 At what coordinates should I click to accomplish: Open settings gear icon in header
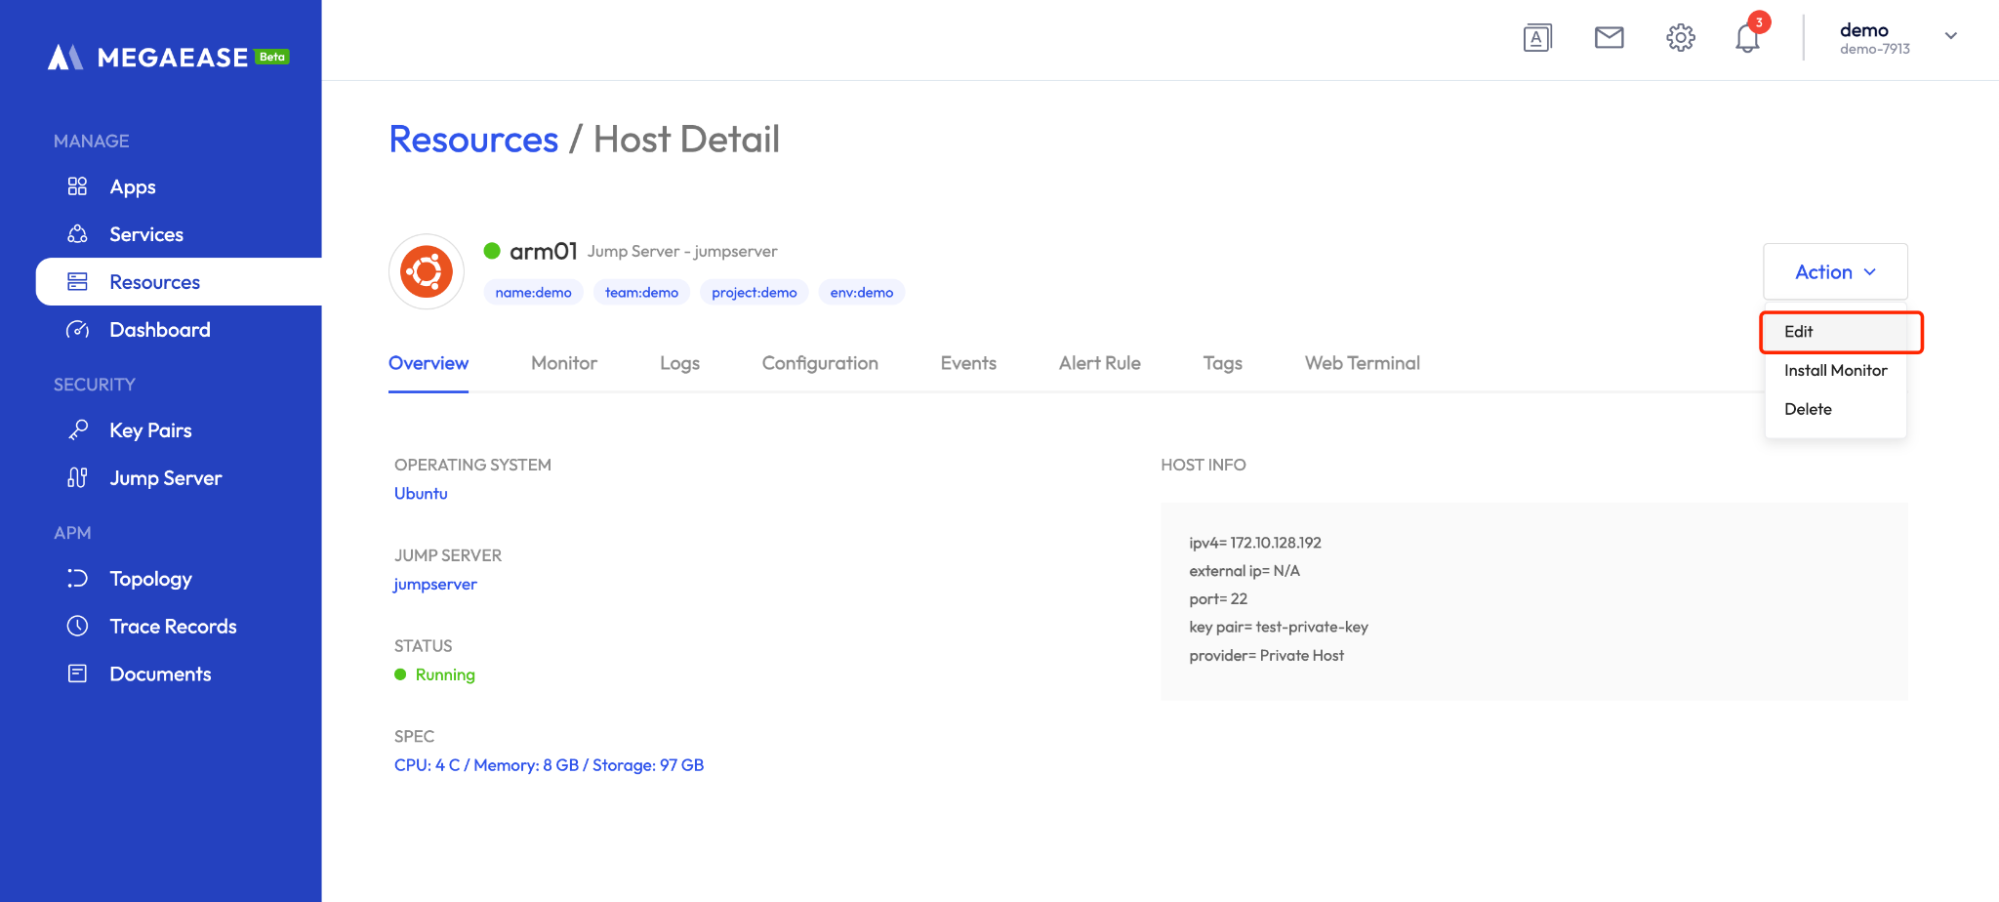pos(1680,38)
